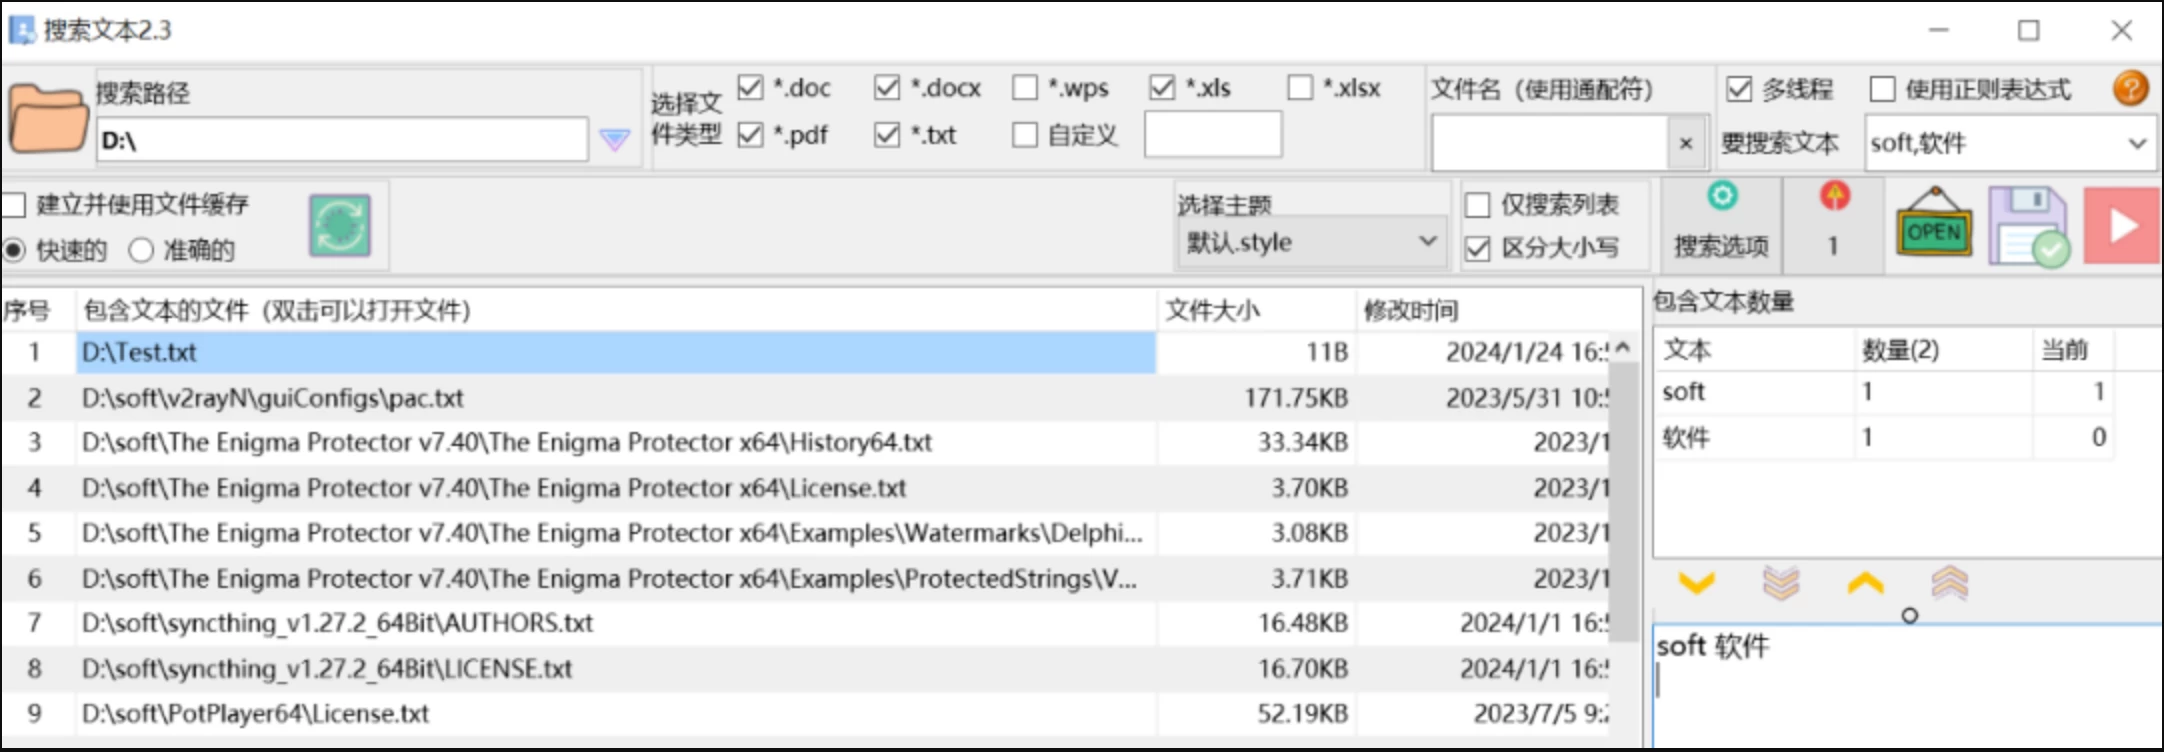
Task: Enable 使用正则表达式 regex checkbox
Action: point(1882,89)
